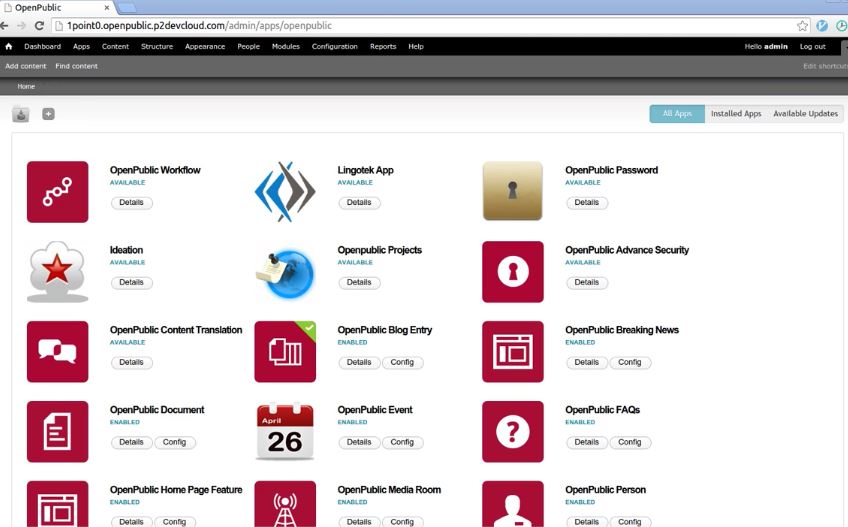Open the OpenPublic Workflow app icon
Screen dimensions: 848x527
57,192
